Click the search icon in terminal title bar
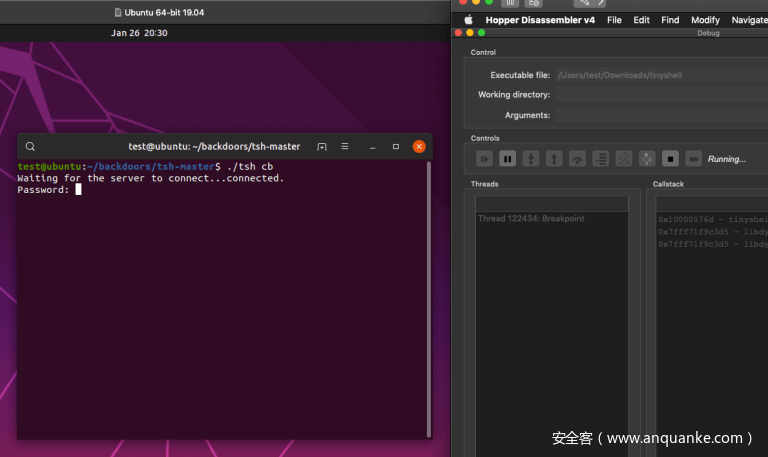 [x=31, y=146]
